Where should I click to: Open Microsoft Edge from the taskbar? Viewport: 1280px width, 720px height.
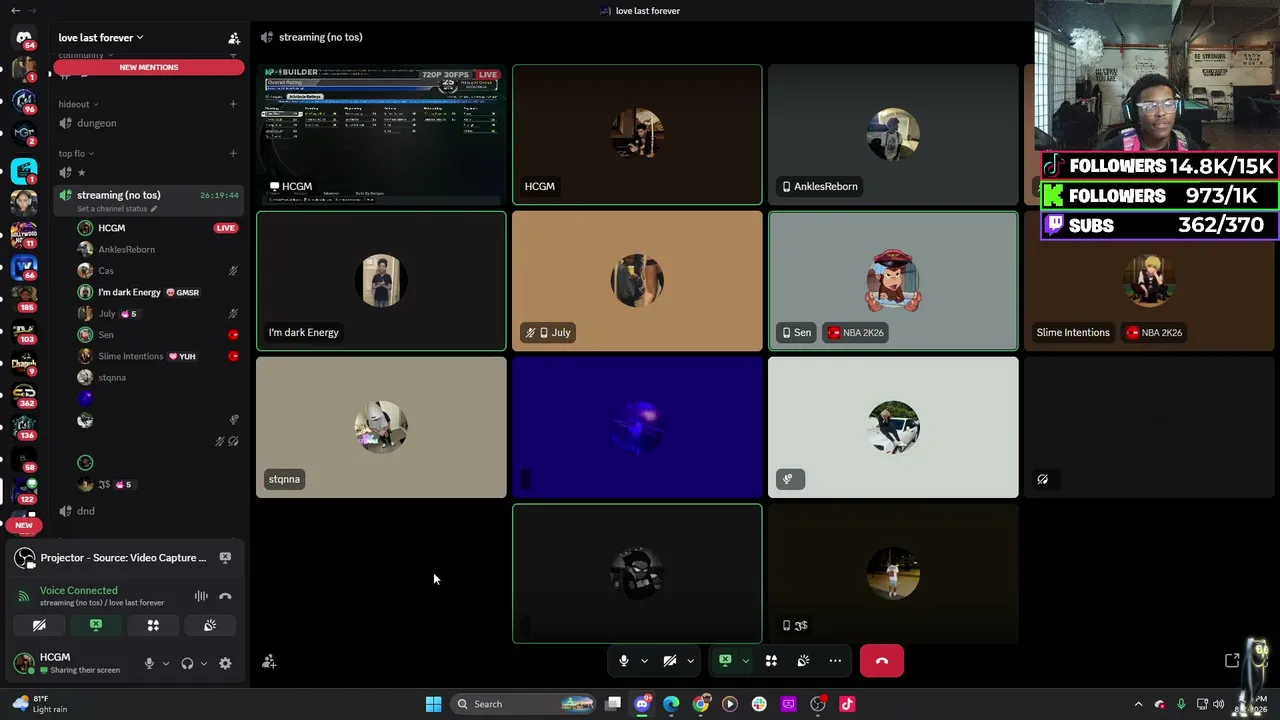pyautogui.click(x=671, y=704)
